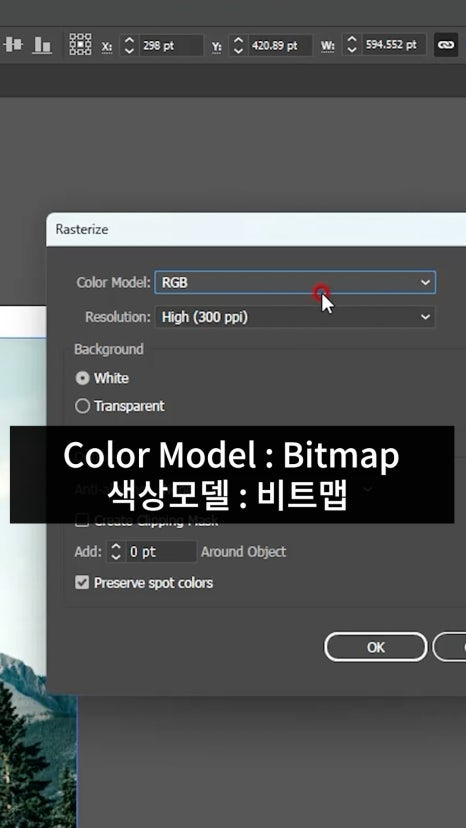Click the vertical align bottom icon
Viewport: 466px width, 828px height.
pyautogui.click(x=41, y=44)
